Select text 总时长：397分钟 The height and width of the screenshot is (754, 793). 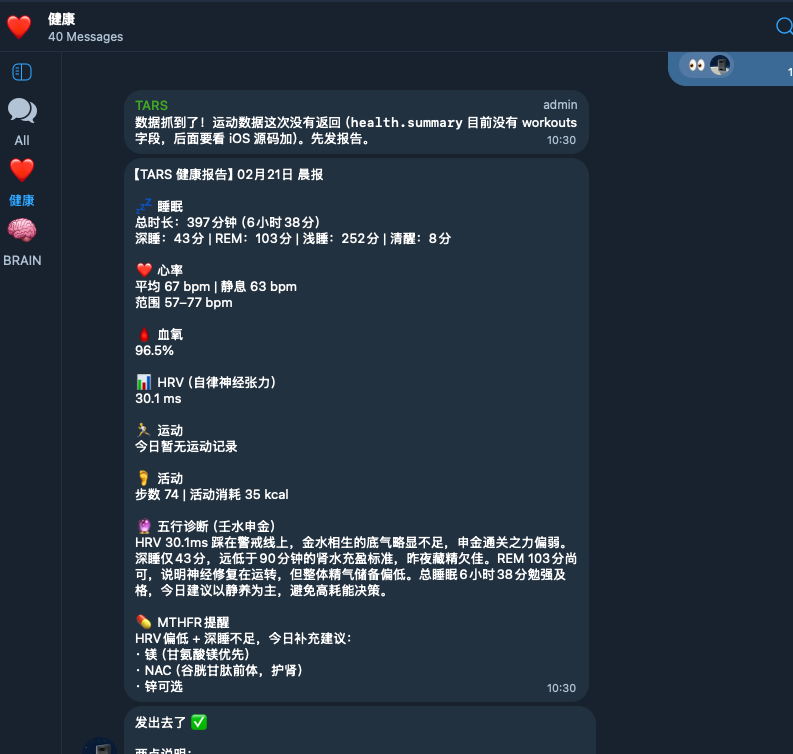186,223
